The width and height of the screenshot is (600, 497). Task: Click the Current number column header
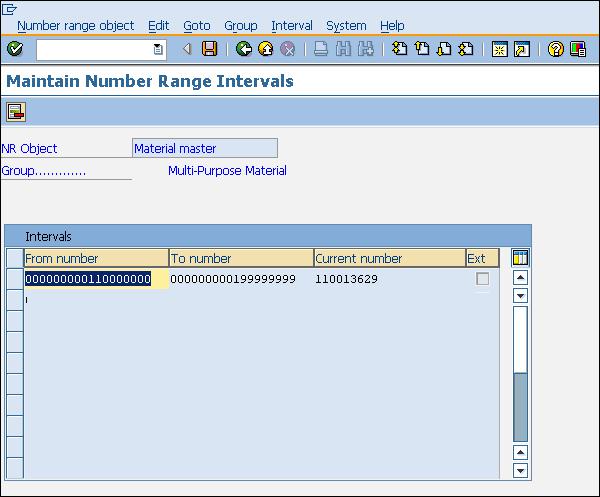pyautogui.click(x=390, y=258)
